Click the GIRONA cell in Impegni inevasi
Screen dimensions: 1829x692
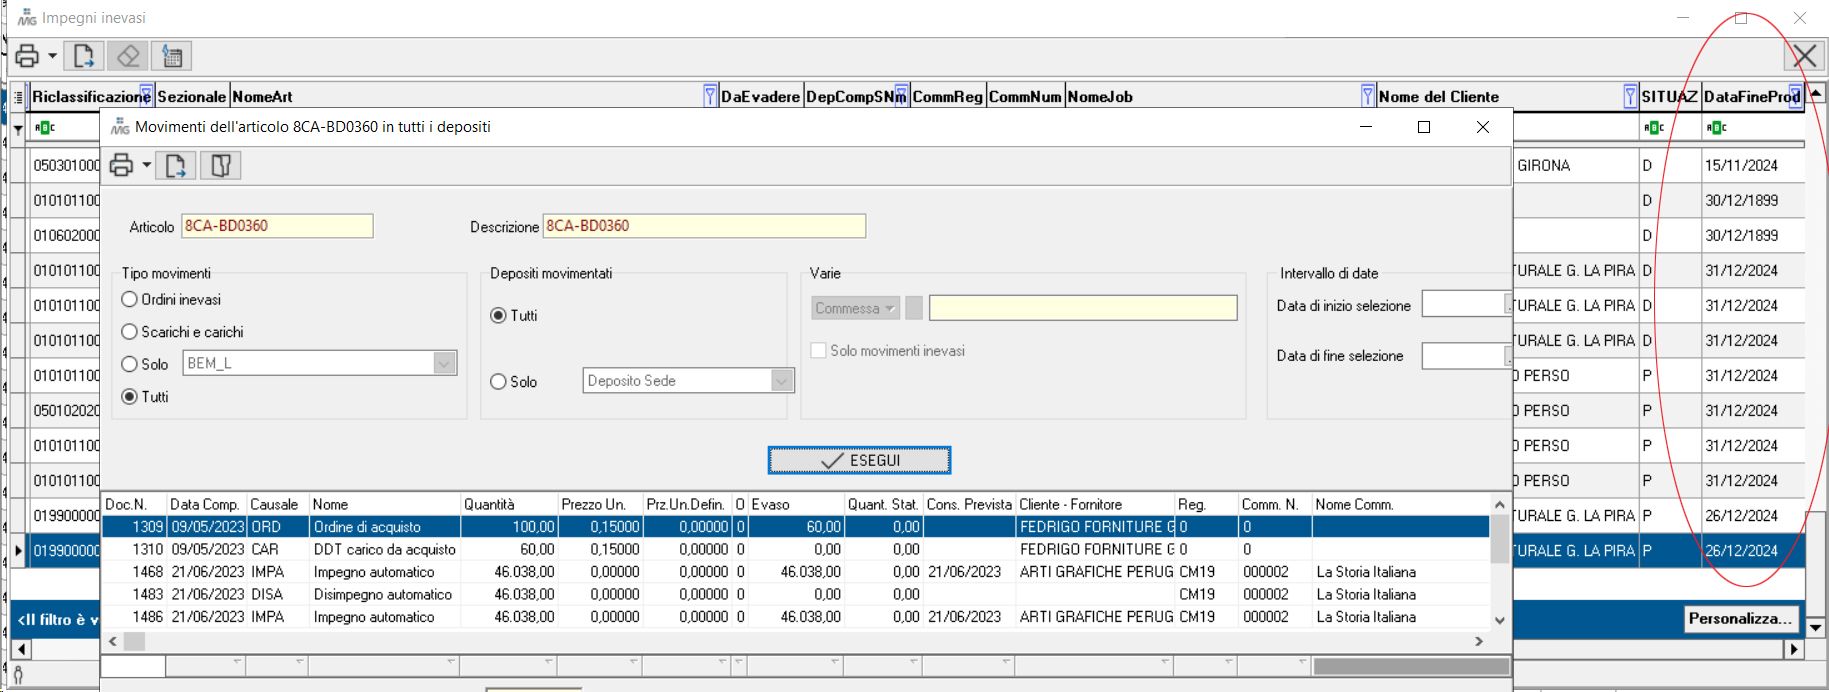click(x=1575, y=165)
